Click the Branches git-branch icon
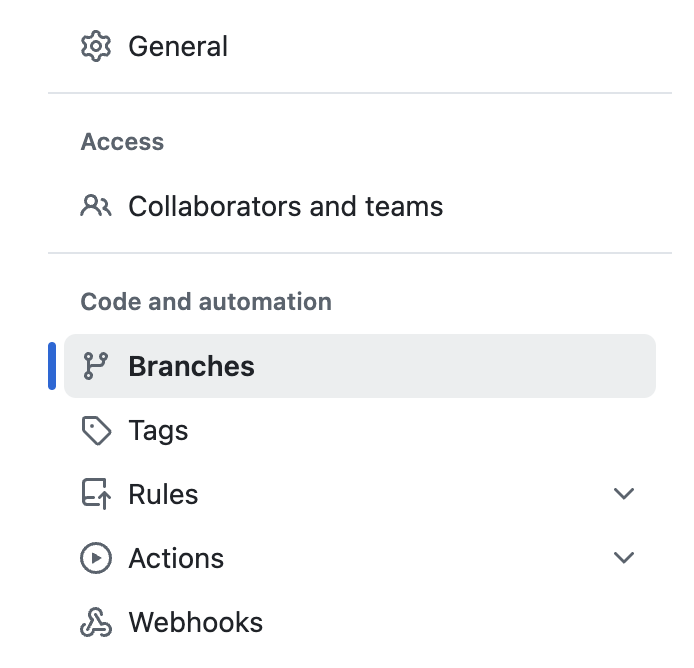 [96, 366]
